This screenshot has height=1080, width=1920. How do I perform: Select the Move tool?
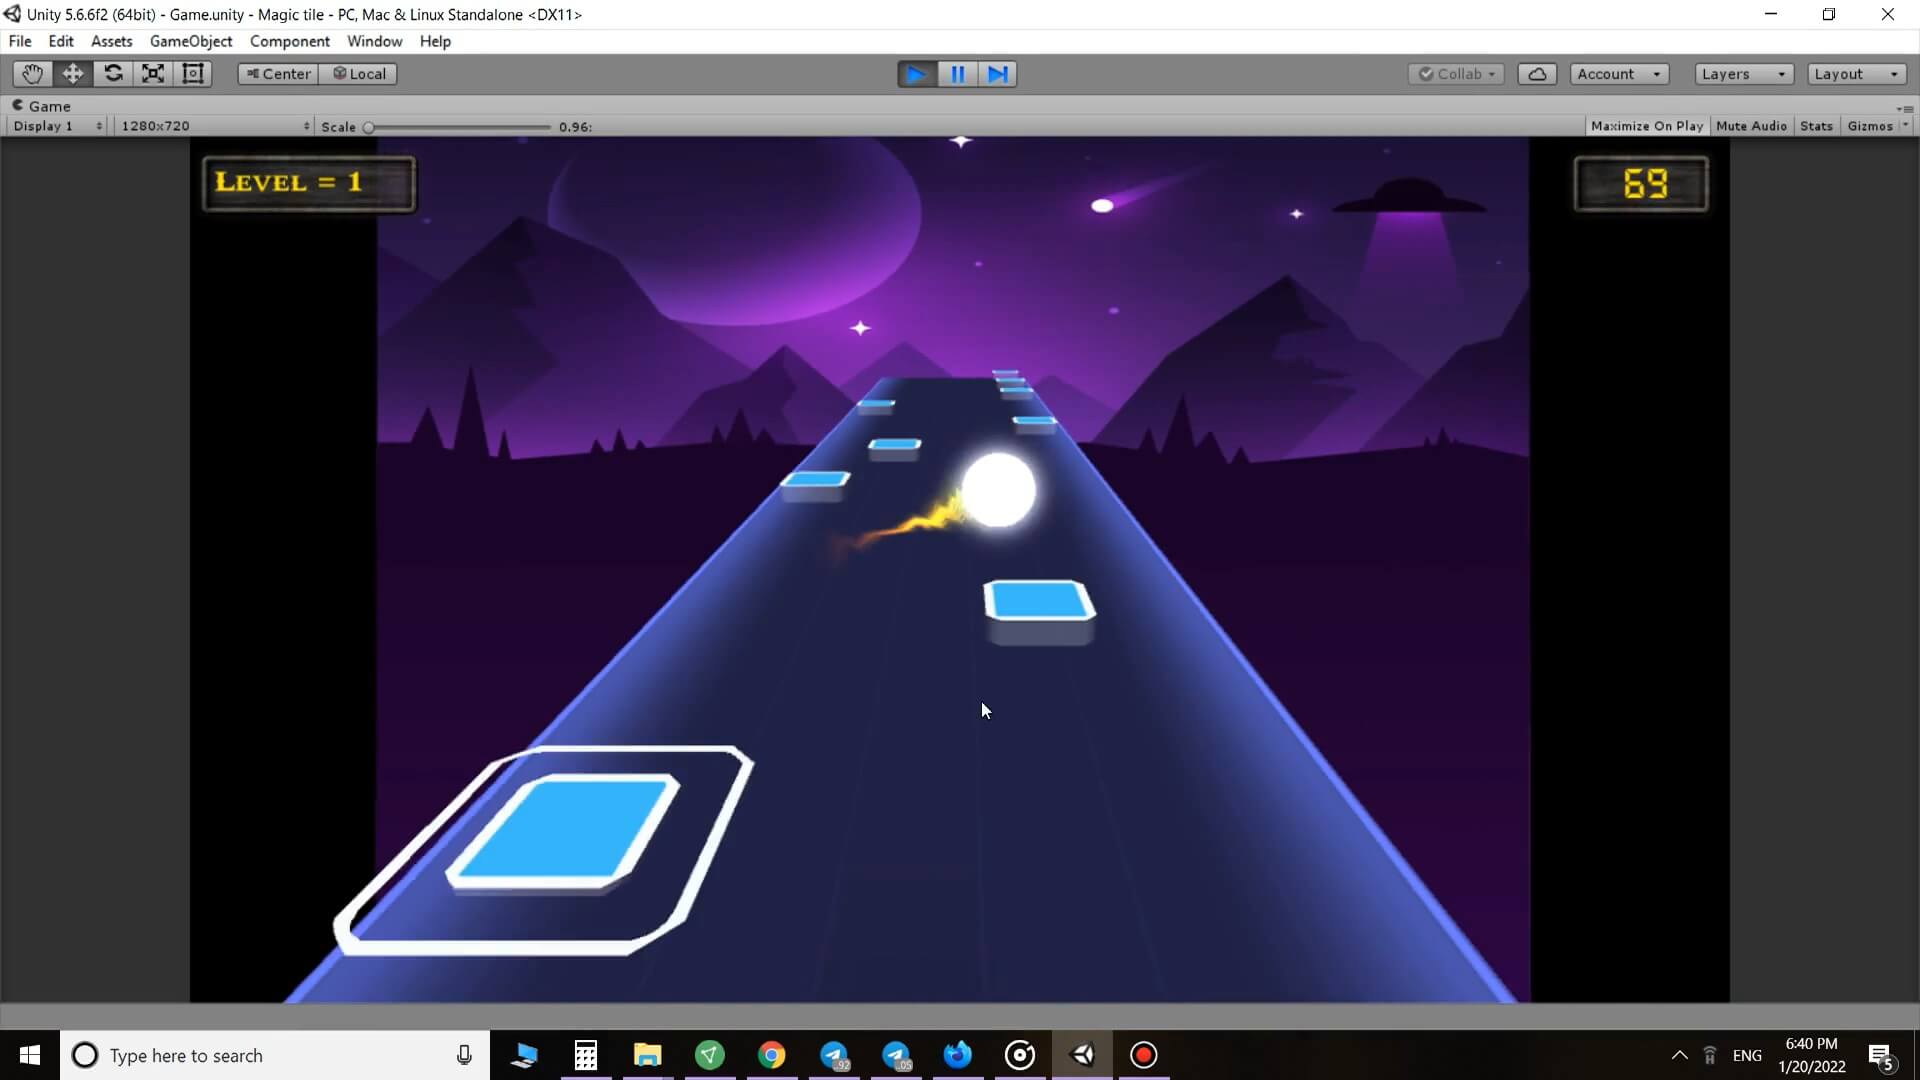[73, 74]
